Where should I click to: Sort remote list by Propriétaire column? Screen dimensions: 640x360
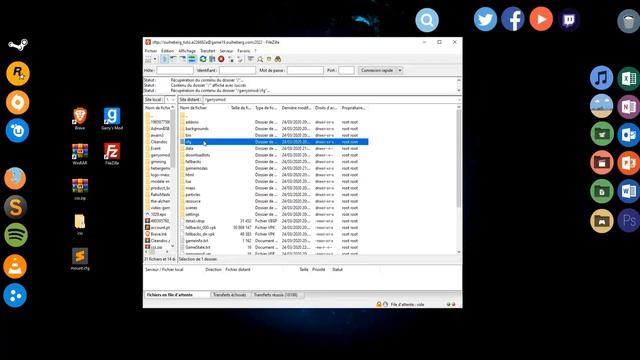click(353, 108)
